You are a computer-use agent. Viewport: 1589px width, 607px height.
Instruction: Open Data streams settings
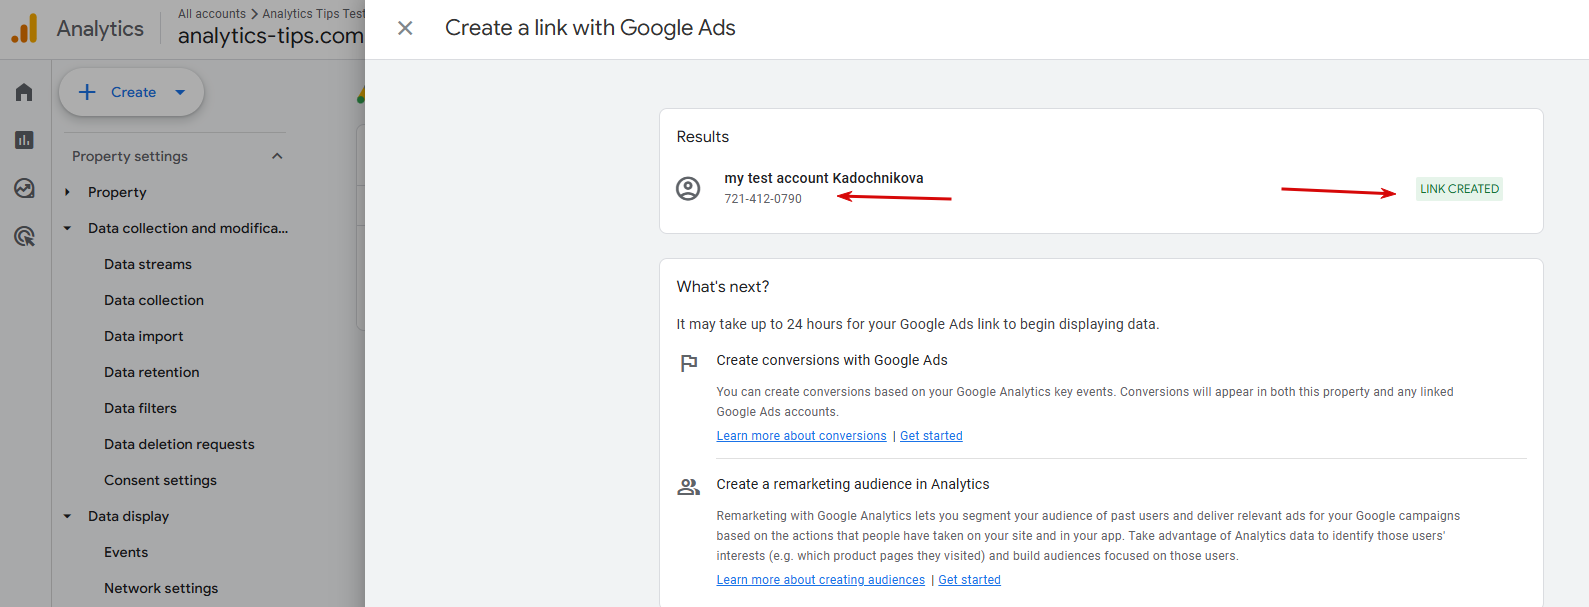pos(148,264)
